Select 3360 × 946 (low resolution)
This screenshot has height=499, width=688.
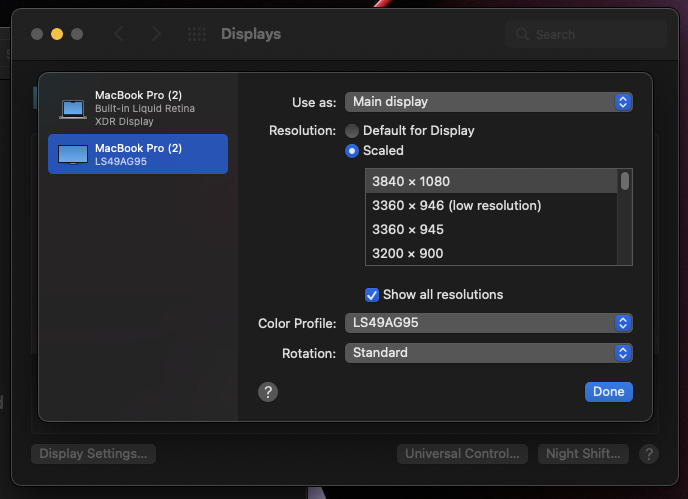point(491,205)
